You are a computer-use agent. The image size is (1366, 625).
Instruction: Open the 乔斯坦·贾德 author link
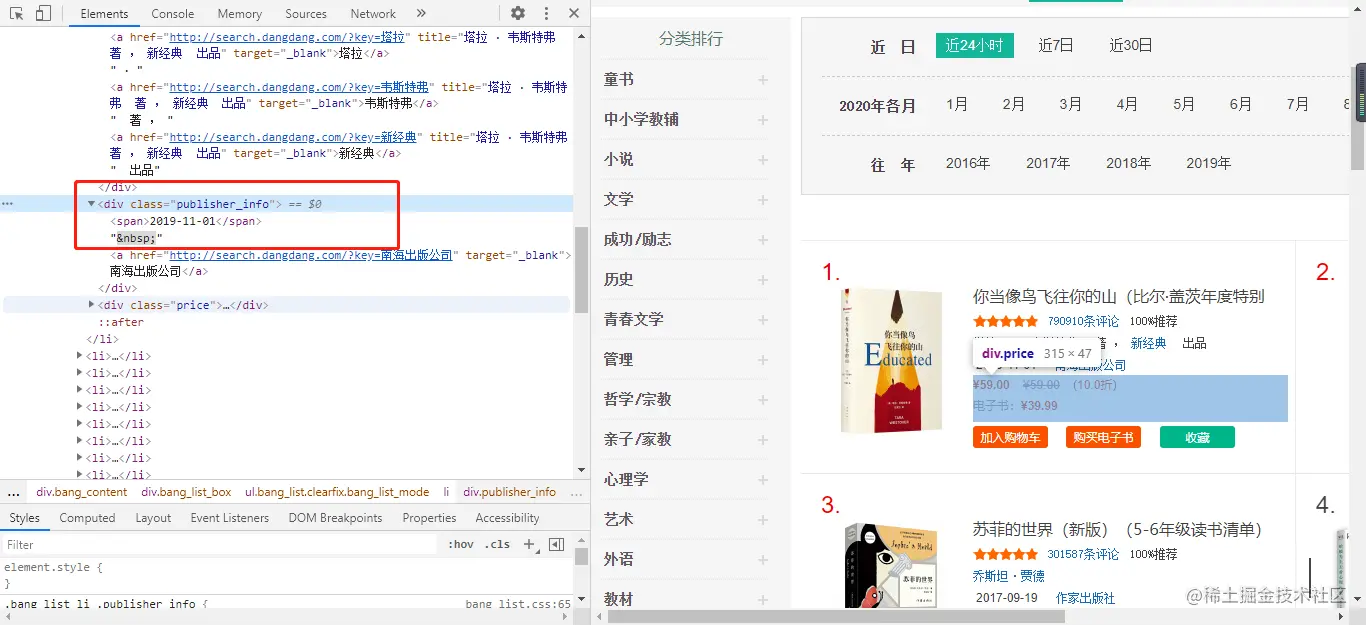[x=1009, y=576]
